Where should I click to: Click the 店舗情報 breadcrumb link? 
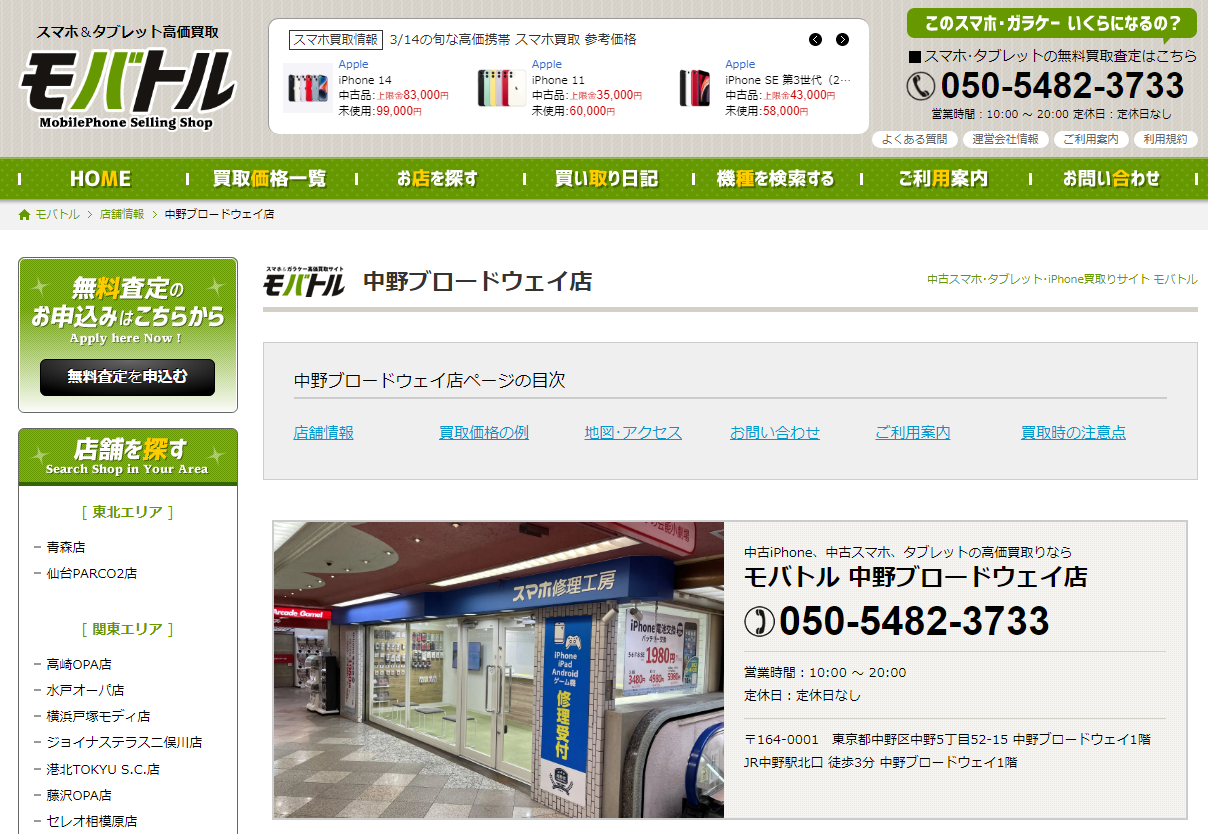122,215
